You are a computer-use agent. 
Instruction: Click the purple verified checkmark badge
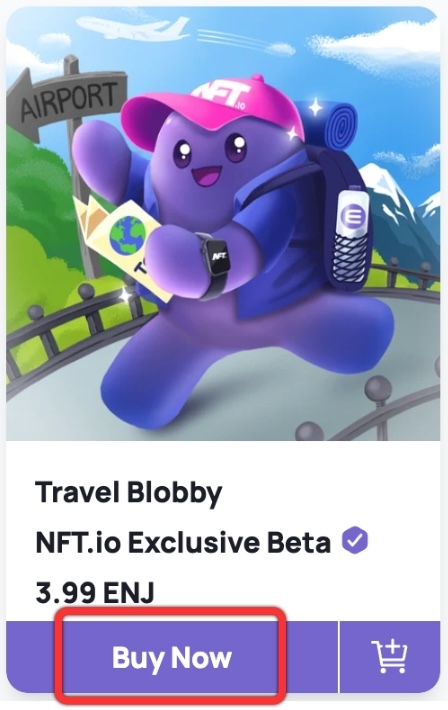(355, 541)
